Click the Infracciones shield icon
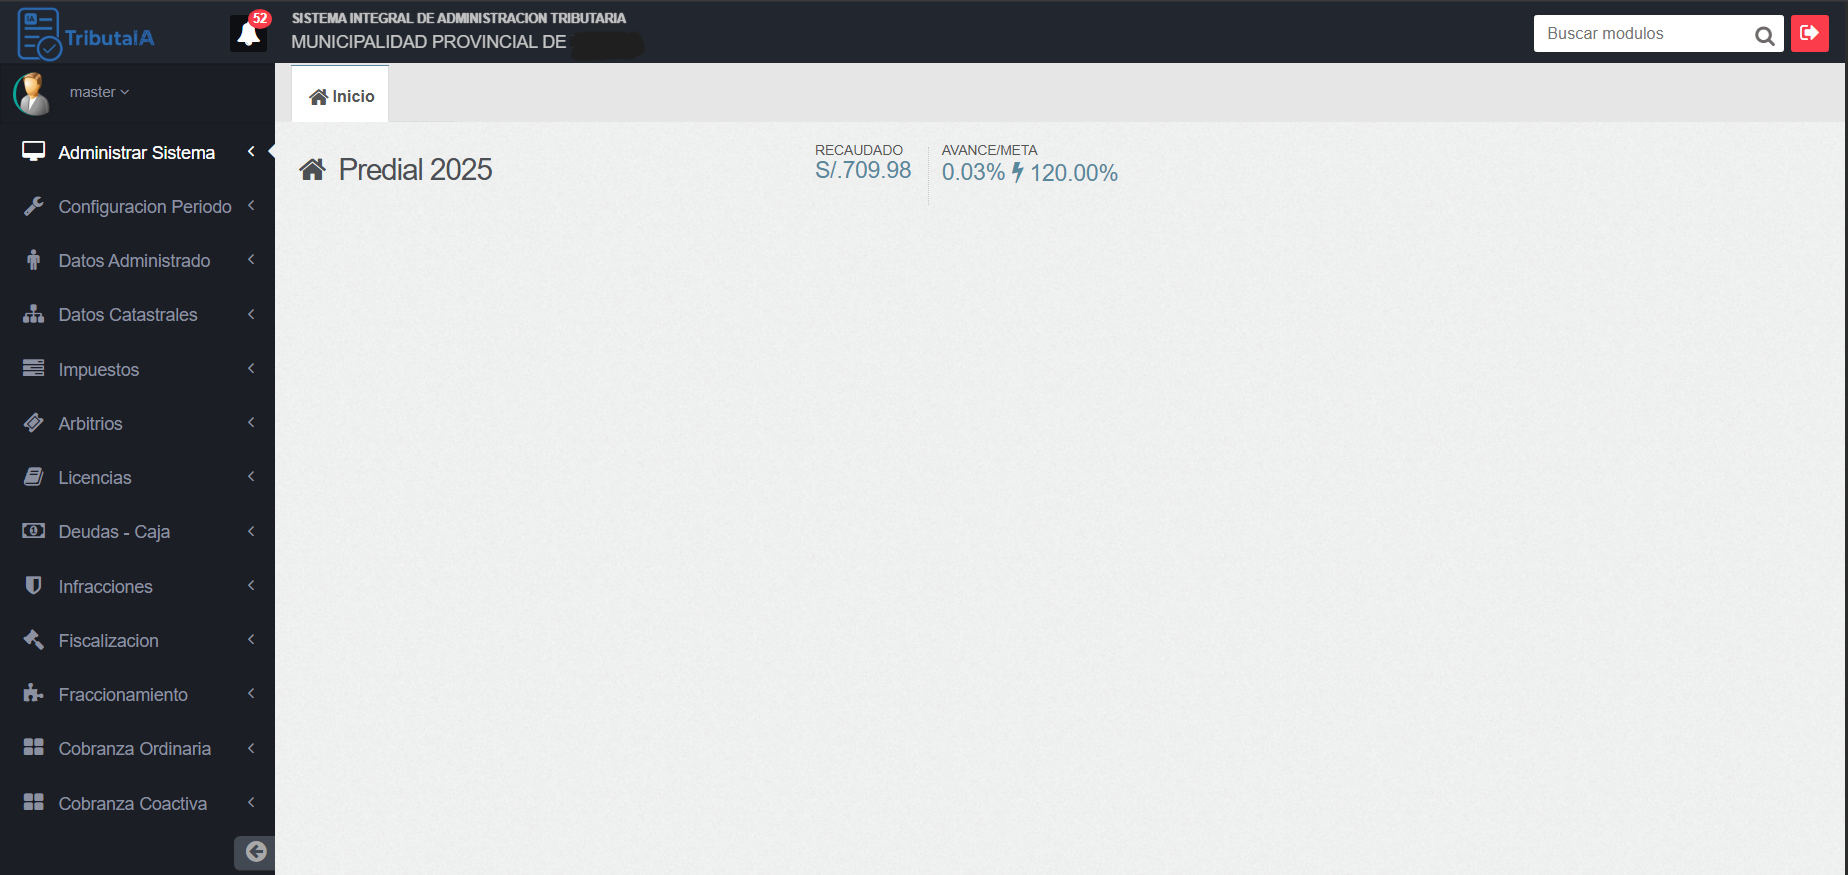The width and height of the screenshot is (1848, 875). pyautogui.click(x=34, y=586)
